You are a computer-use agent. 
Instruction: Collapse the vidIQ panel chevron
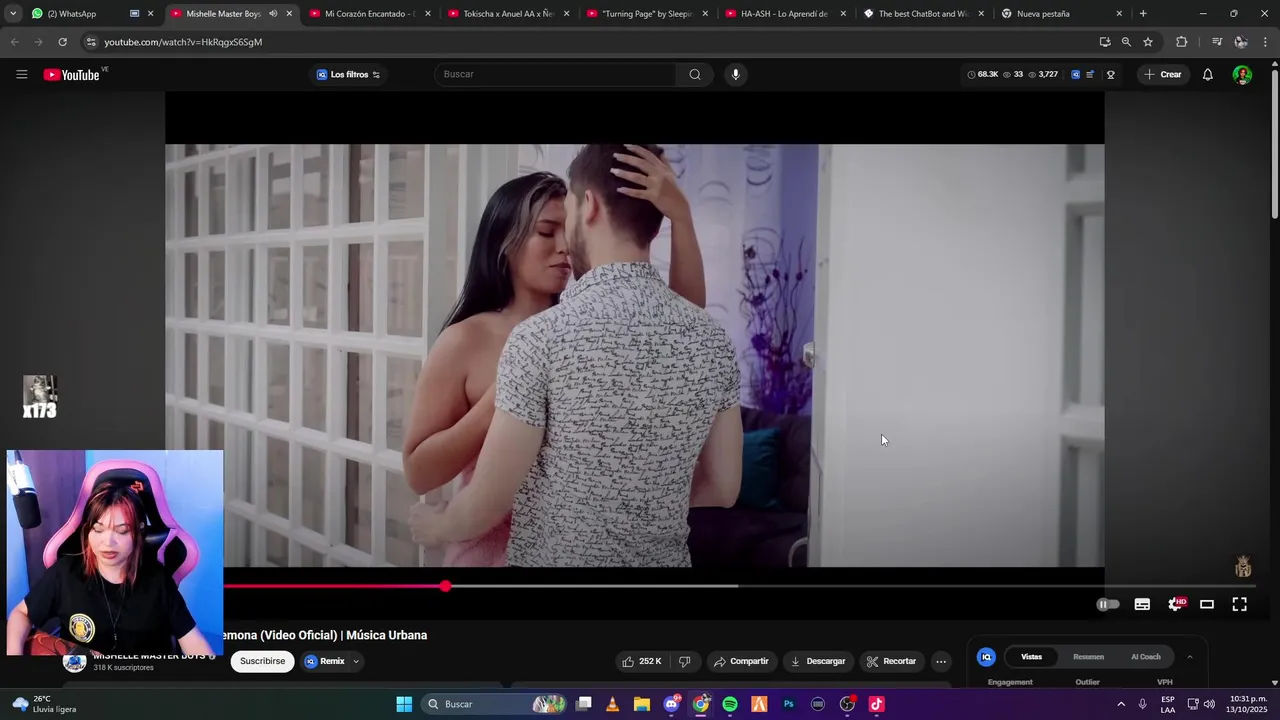point(1189,657)
